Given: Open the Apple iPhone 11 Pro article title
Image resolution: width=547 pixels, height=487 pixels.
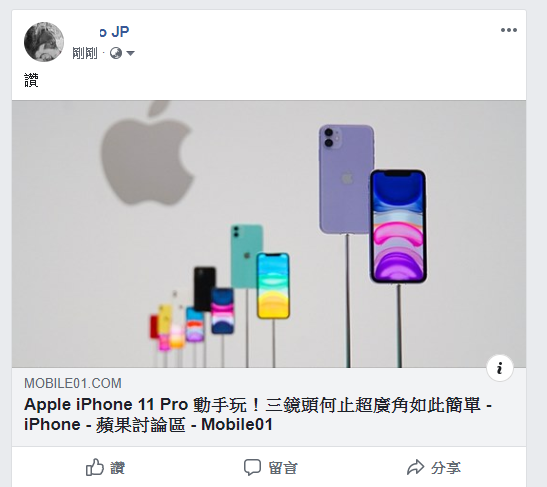Looking at the screenshot, I should click(258, 414).
